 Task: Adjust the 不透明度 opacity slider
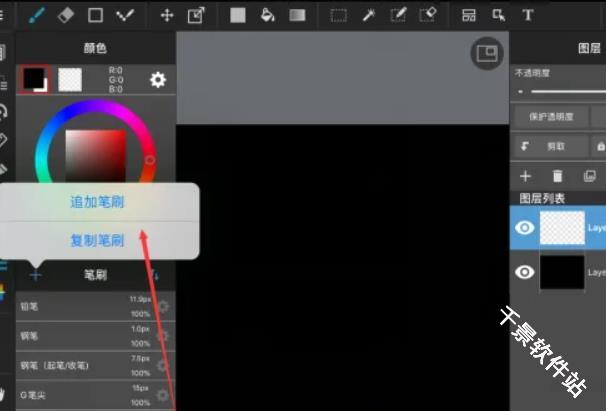(x=568, y=92)
